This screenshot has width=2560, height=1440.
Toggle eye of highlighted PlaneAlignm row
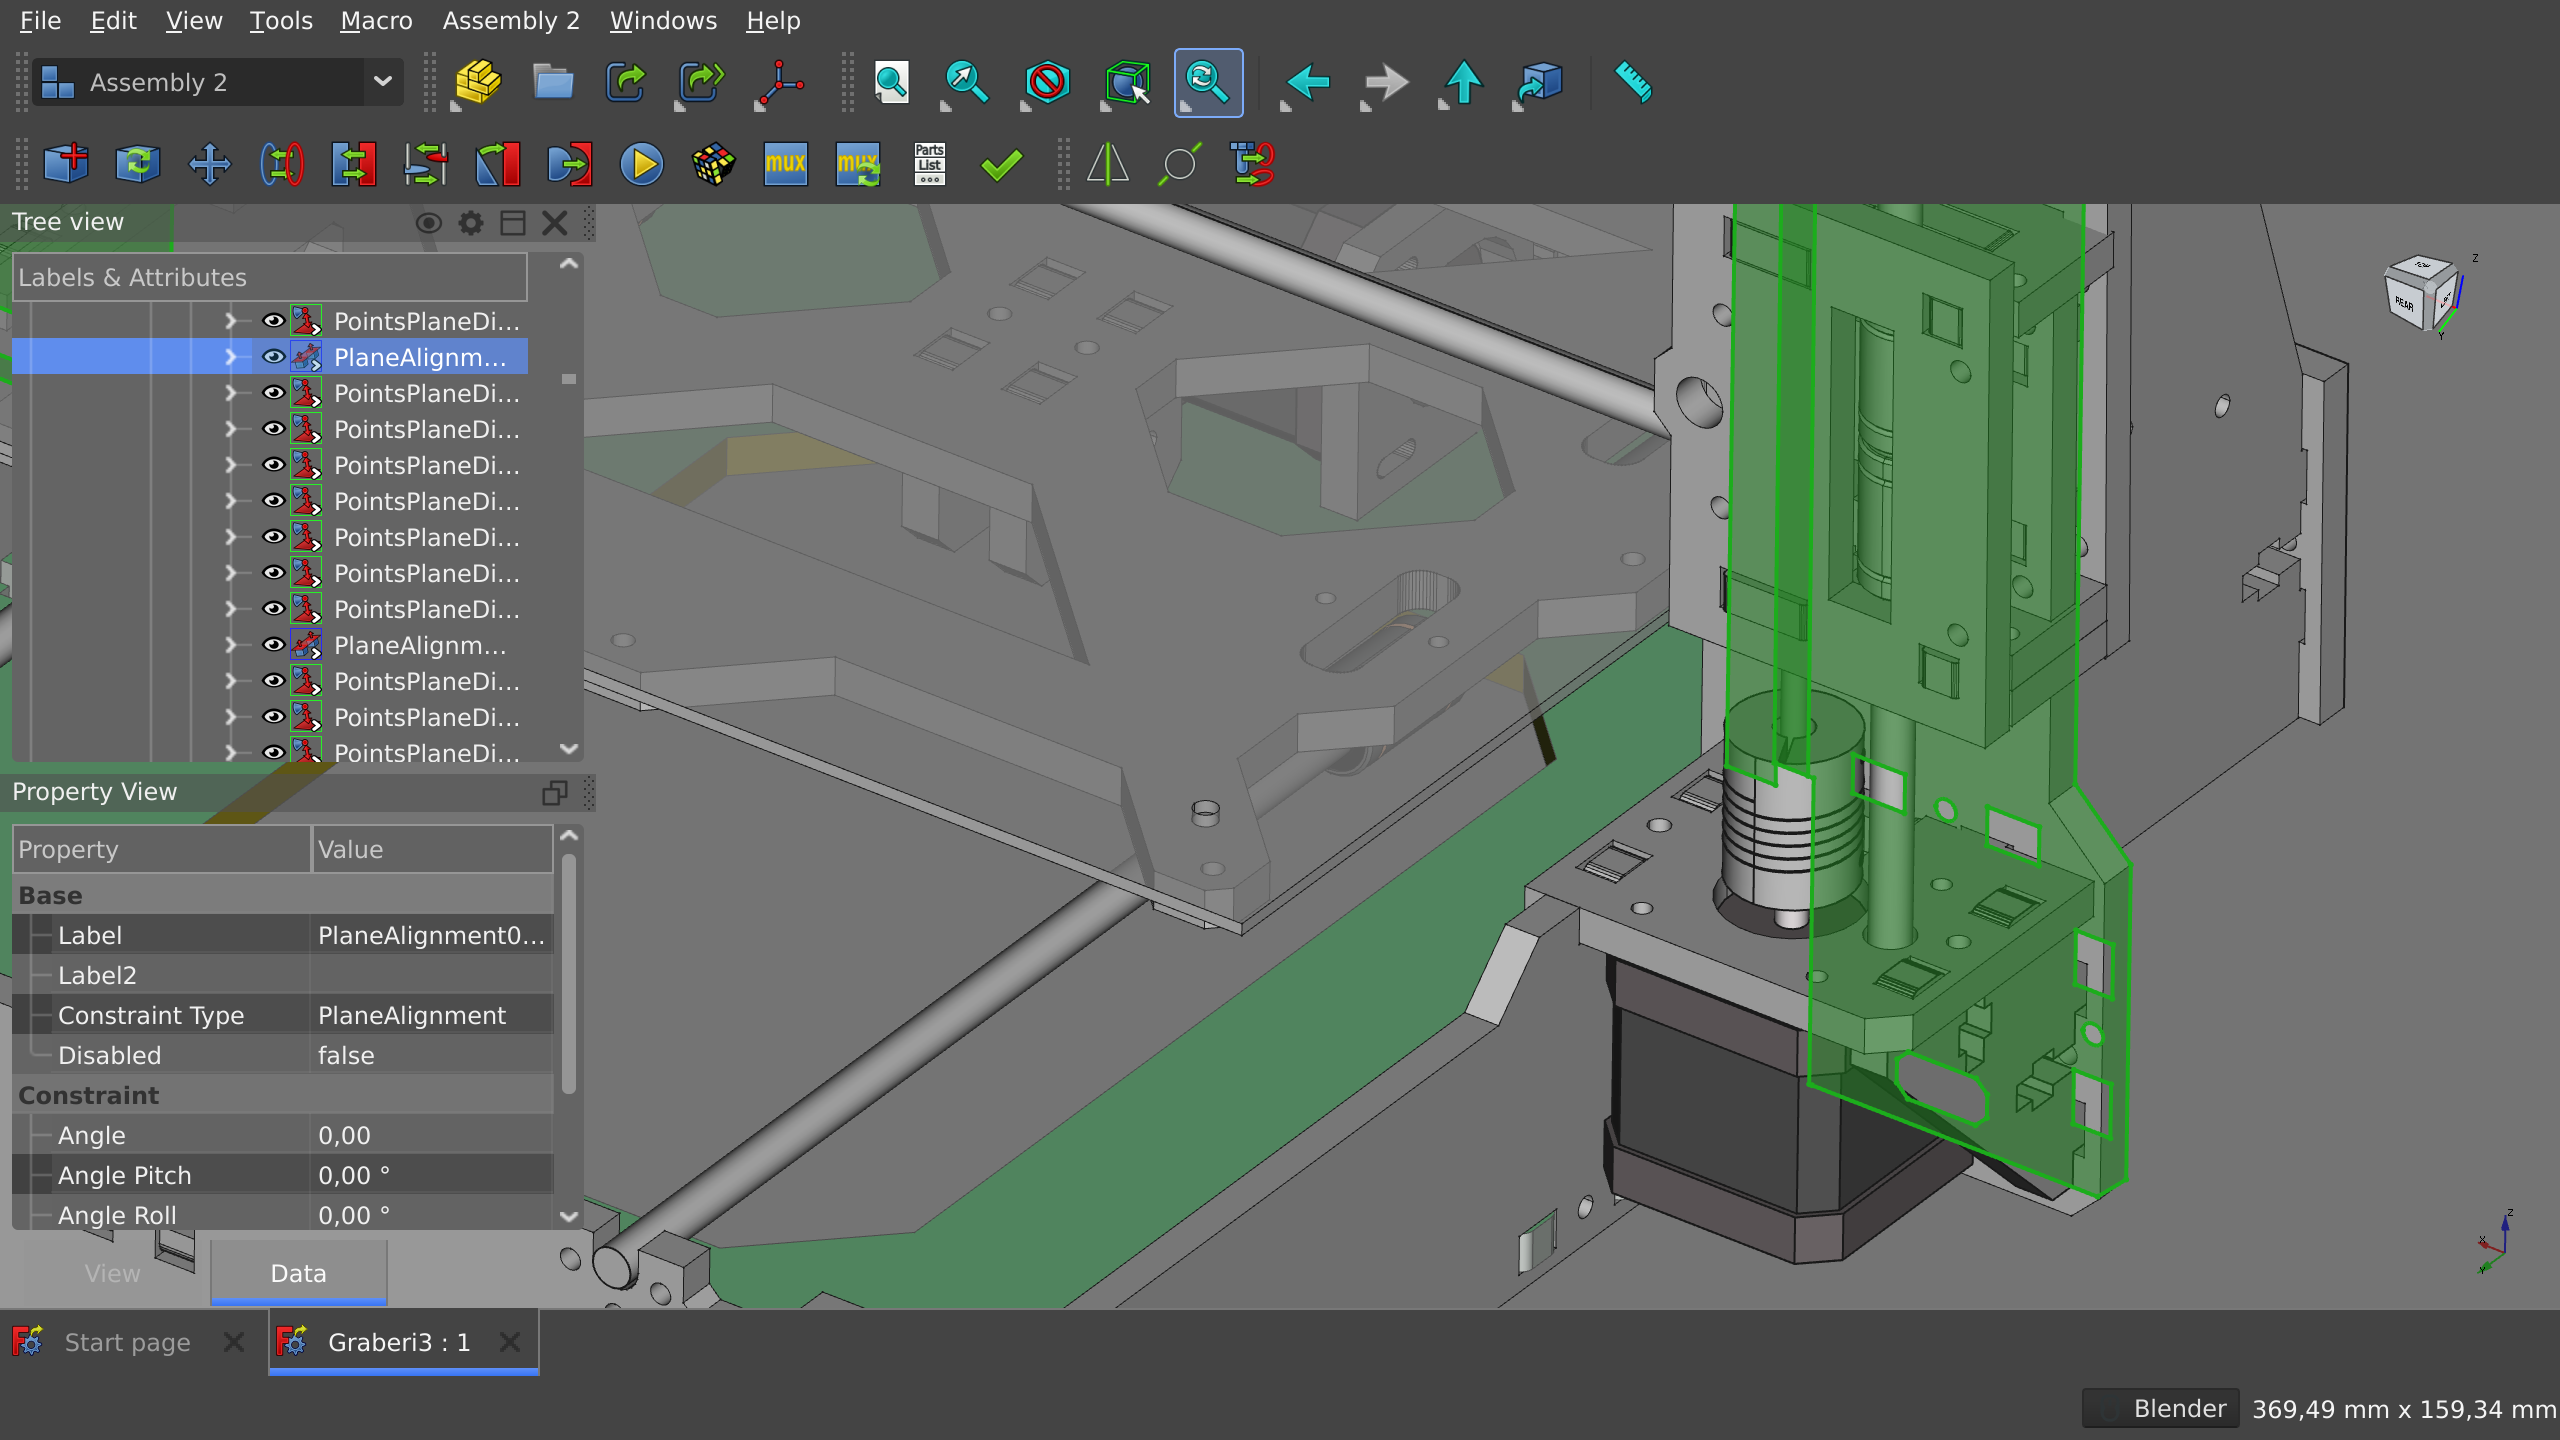(x=273, y=357)
